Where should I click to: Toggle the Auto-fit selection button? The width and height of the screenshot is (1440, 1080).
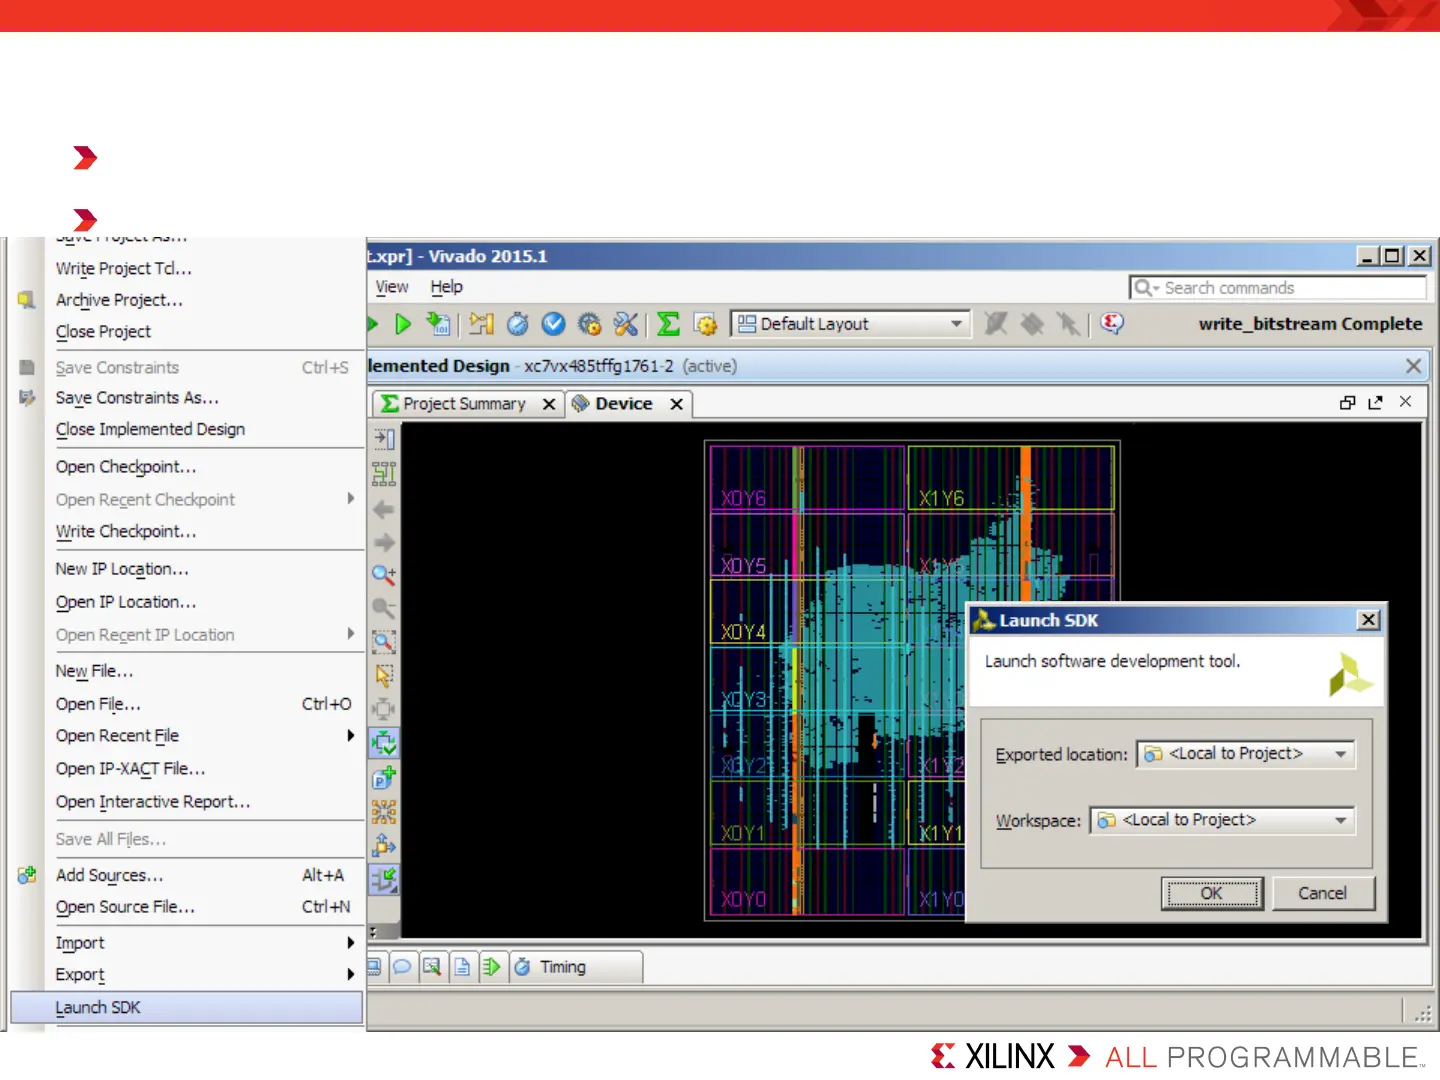point(383,743)
